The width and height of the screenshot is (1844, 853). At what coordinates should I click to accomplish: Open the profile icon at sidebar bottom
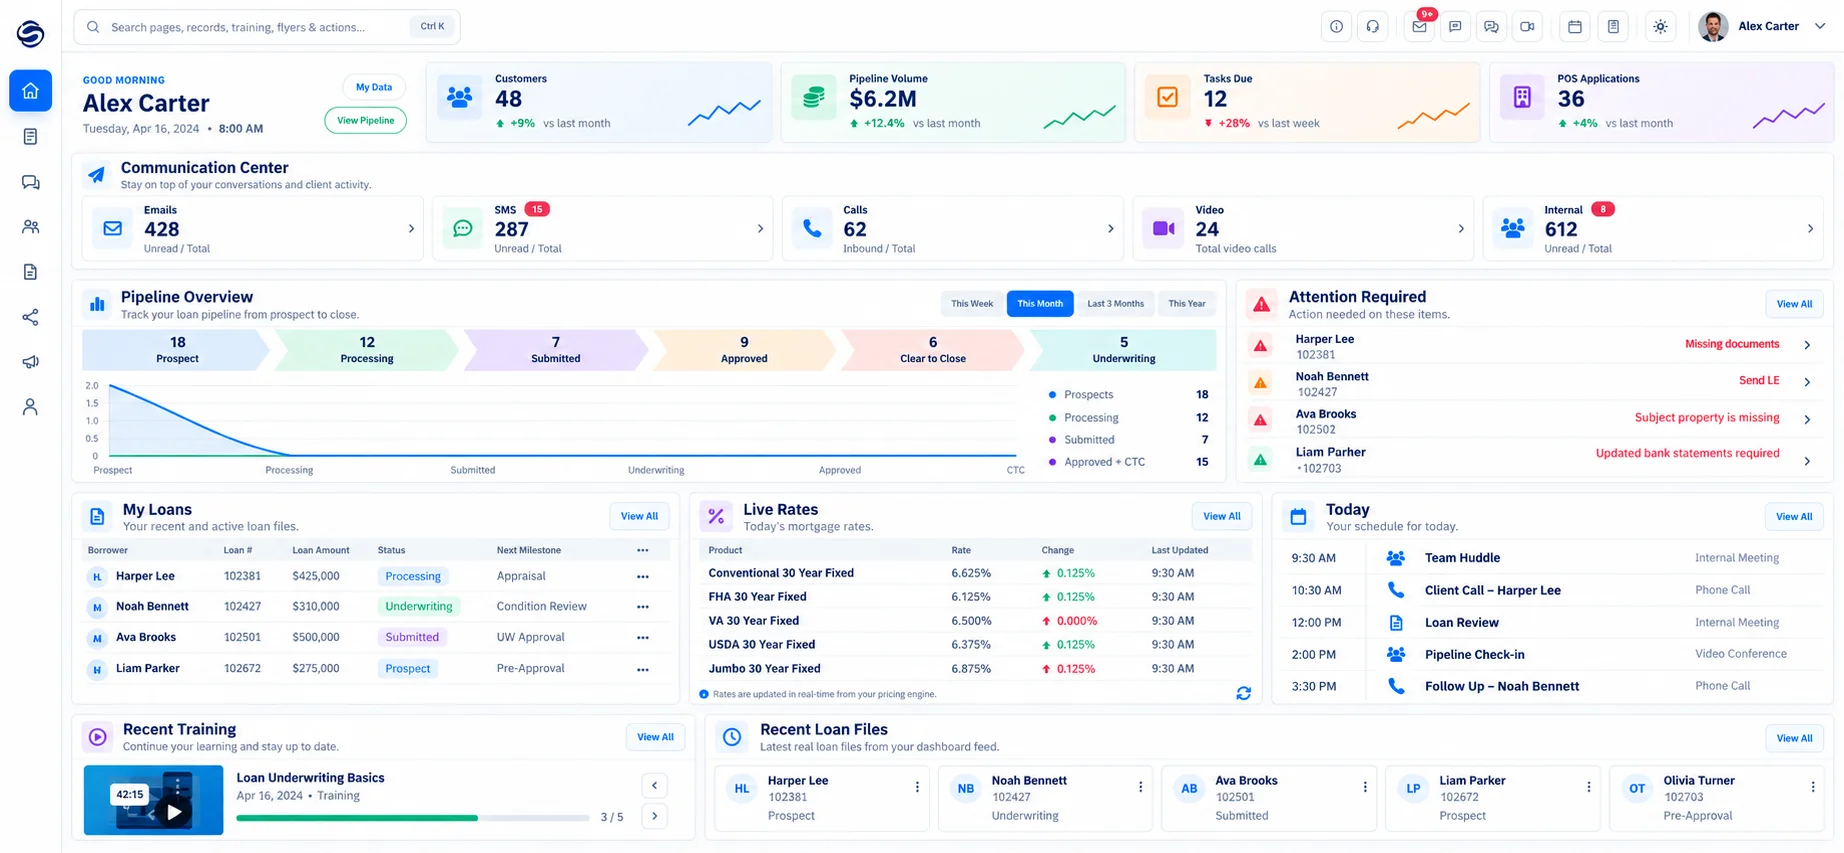point(30,407)
